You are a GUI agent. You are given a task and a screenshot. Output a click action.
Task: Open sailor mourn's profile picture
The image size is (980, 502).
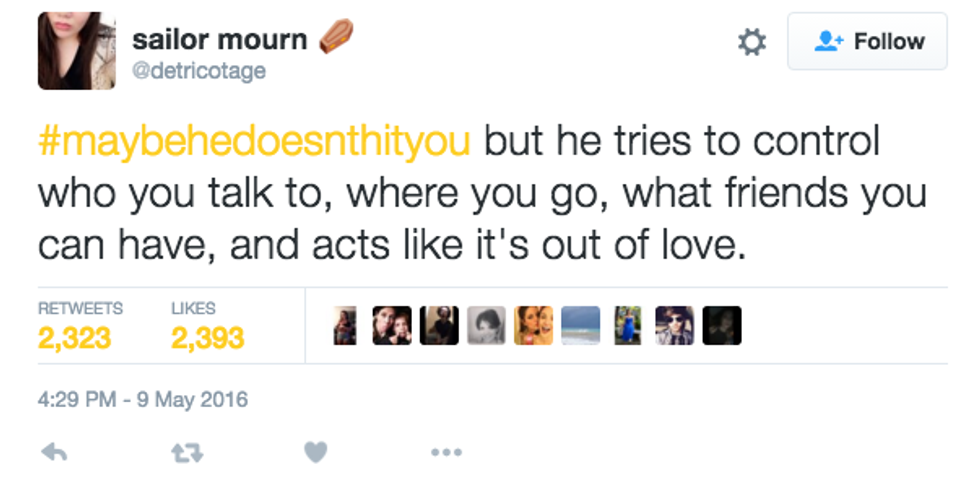pos(76,51)
